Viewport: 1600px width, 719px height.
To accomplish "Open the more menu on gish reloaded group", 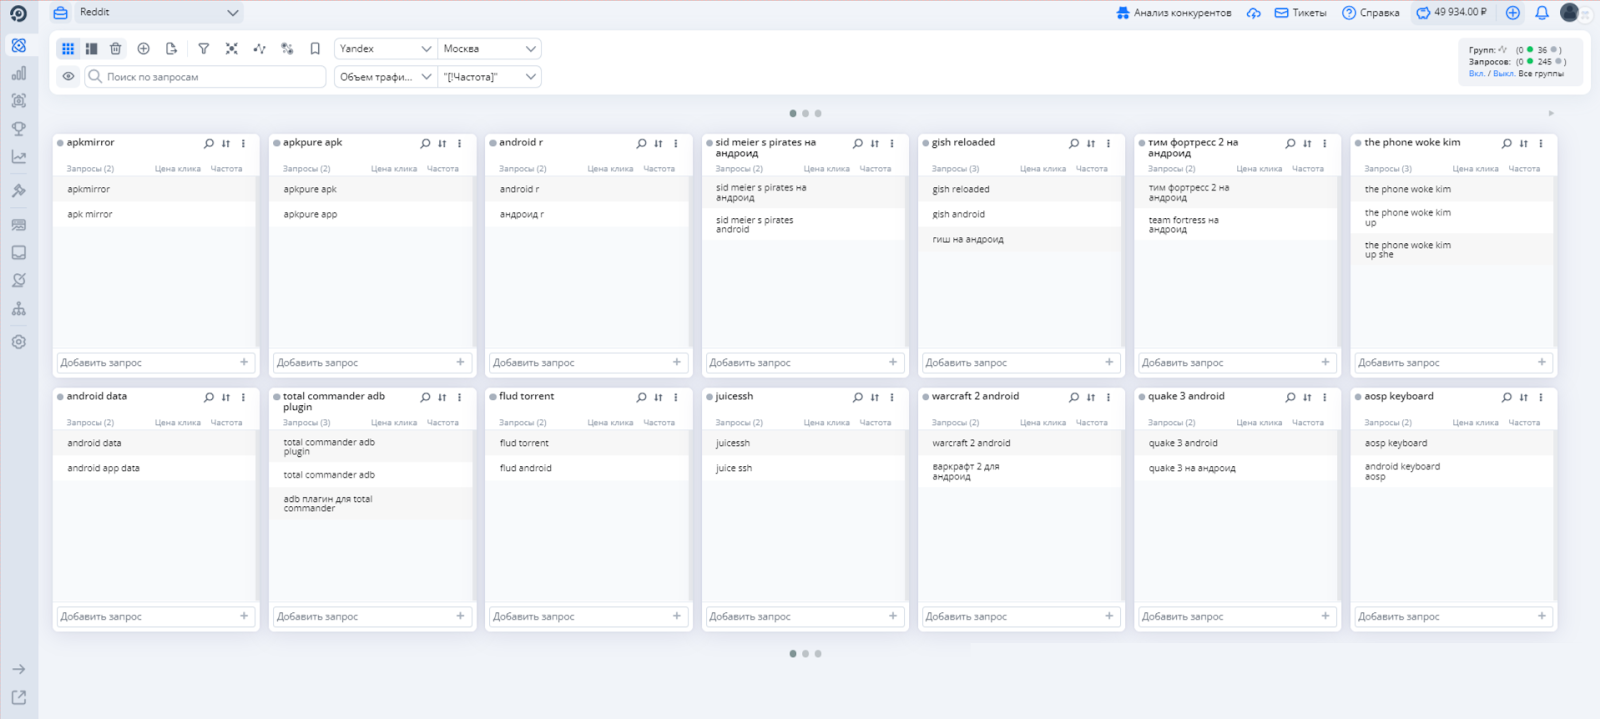I will tap(1108, 144).
